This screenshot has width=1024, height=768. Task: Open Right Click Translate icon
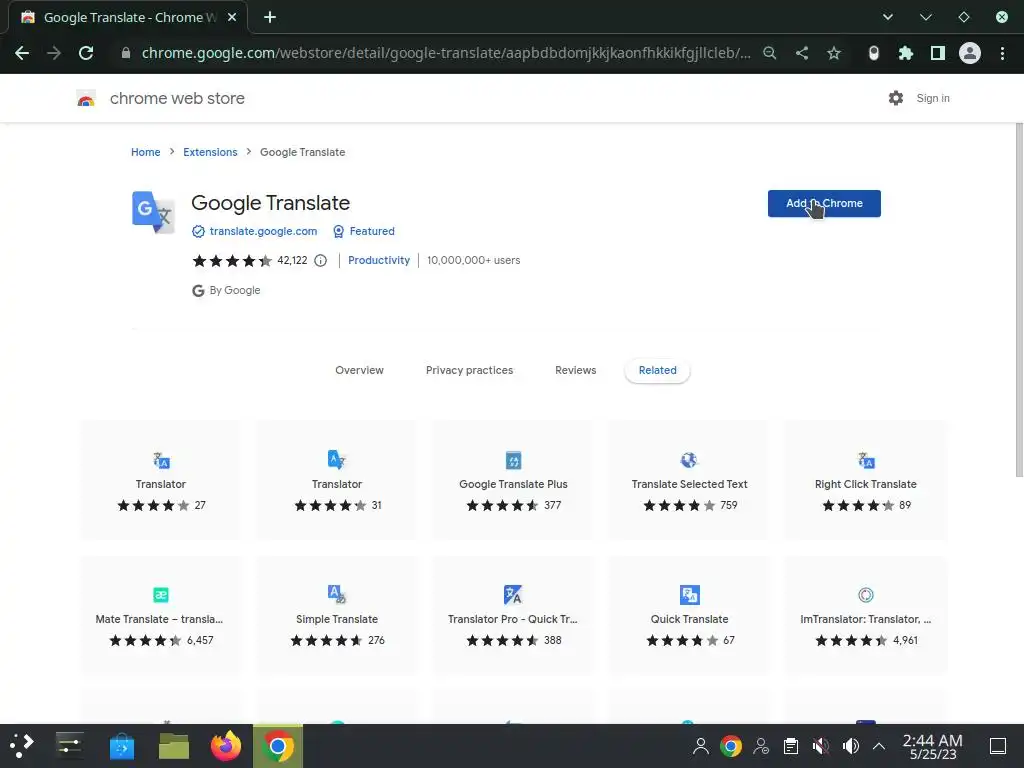click(x=866, y=460)
